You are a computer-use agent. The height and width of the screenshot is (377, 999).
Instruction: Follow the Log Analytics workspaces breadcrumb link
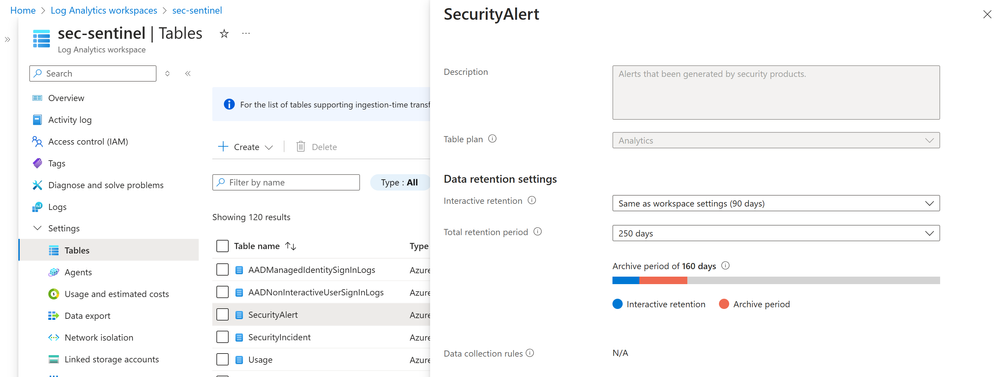pos(104,11)
